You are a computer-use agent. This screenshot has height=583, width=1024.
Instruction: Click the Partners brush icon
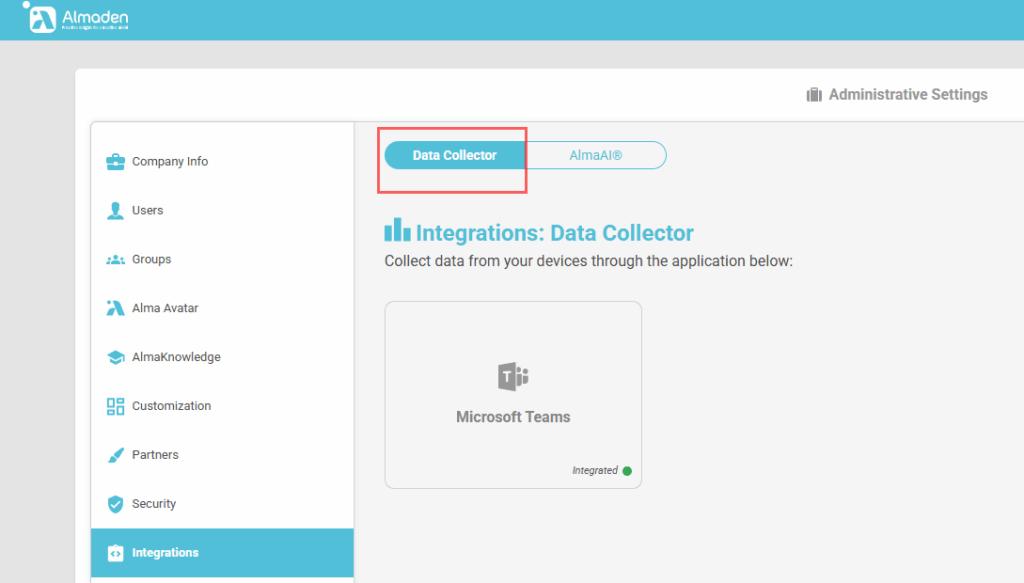(115, 455)
